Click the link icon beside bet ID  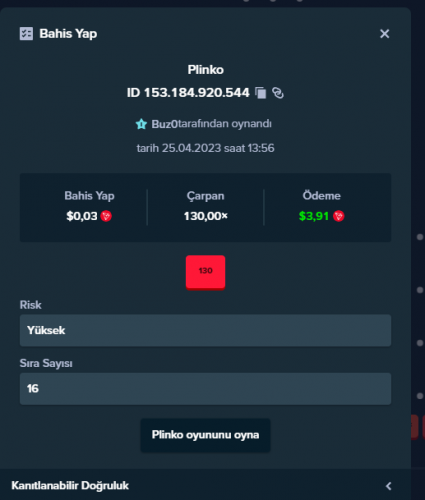tap(278, 93)
